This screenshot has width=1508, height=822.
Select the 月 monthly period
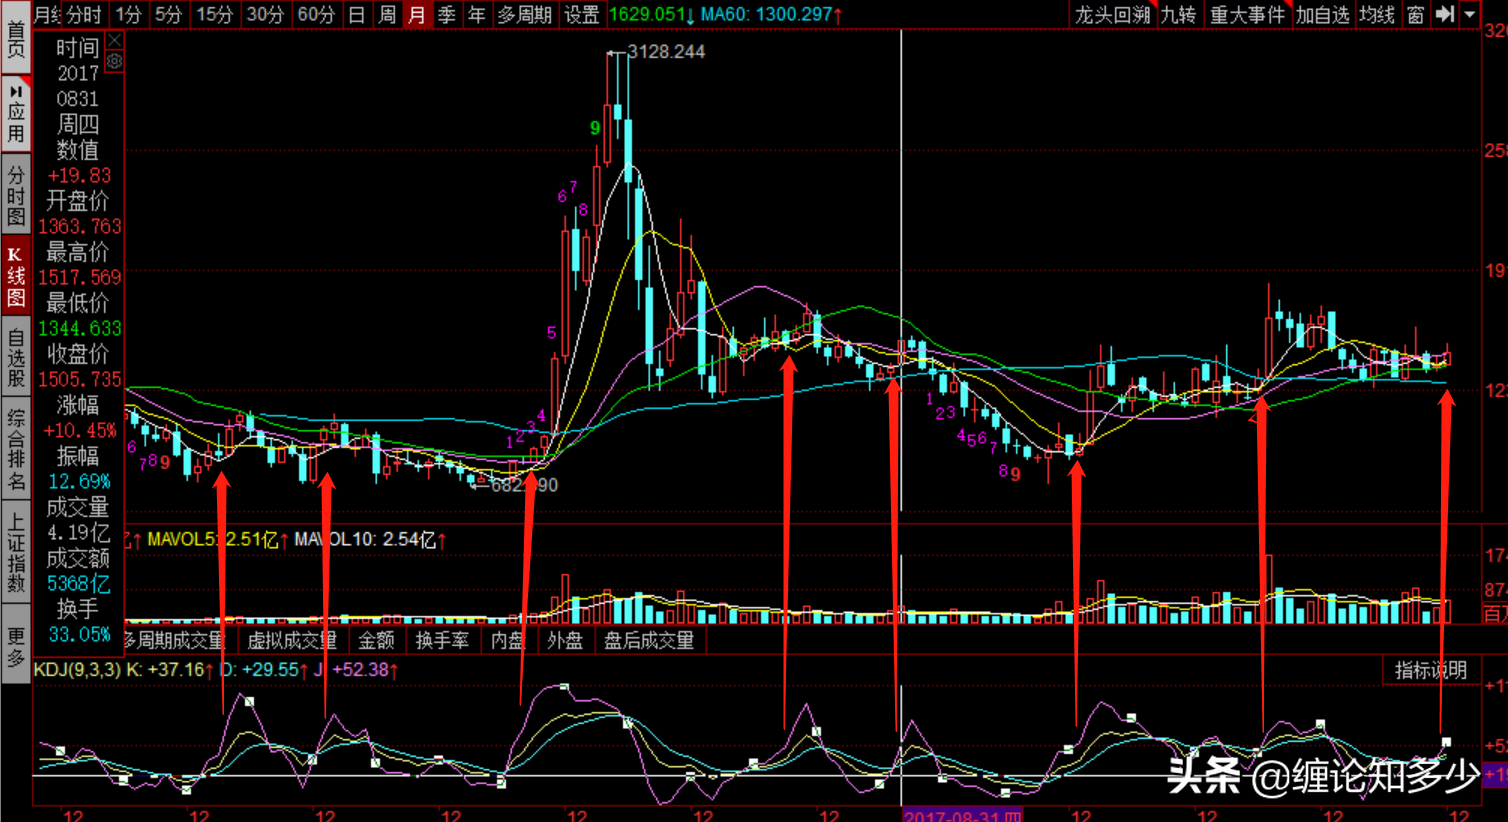pos(417,14)
